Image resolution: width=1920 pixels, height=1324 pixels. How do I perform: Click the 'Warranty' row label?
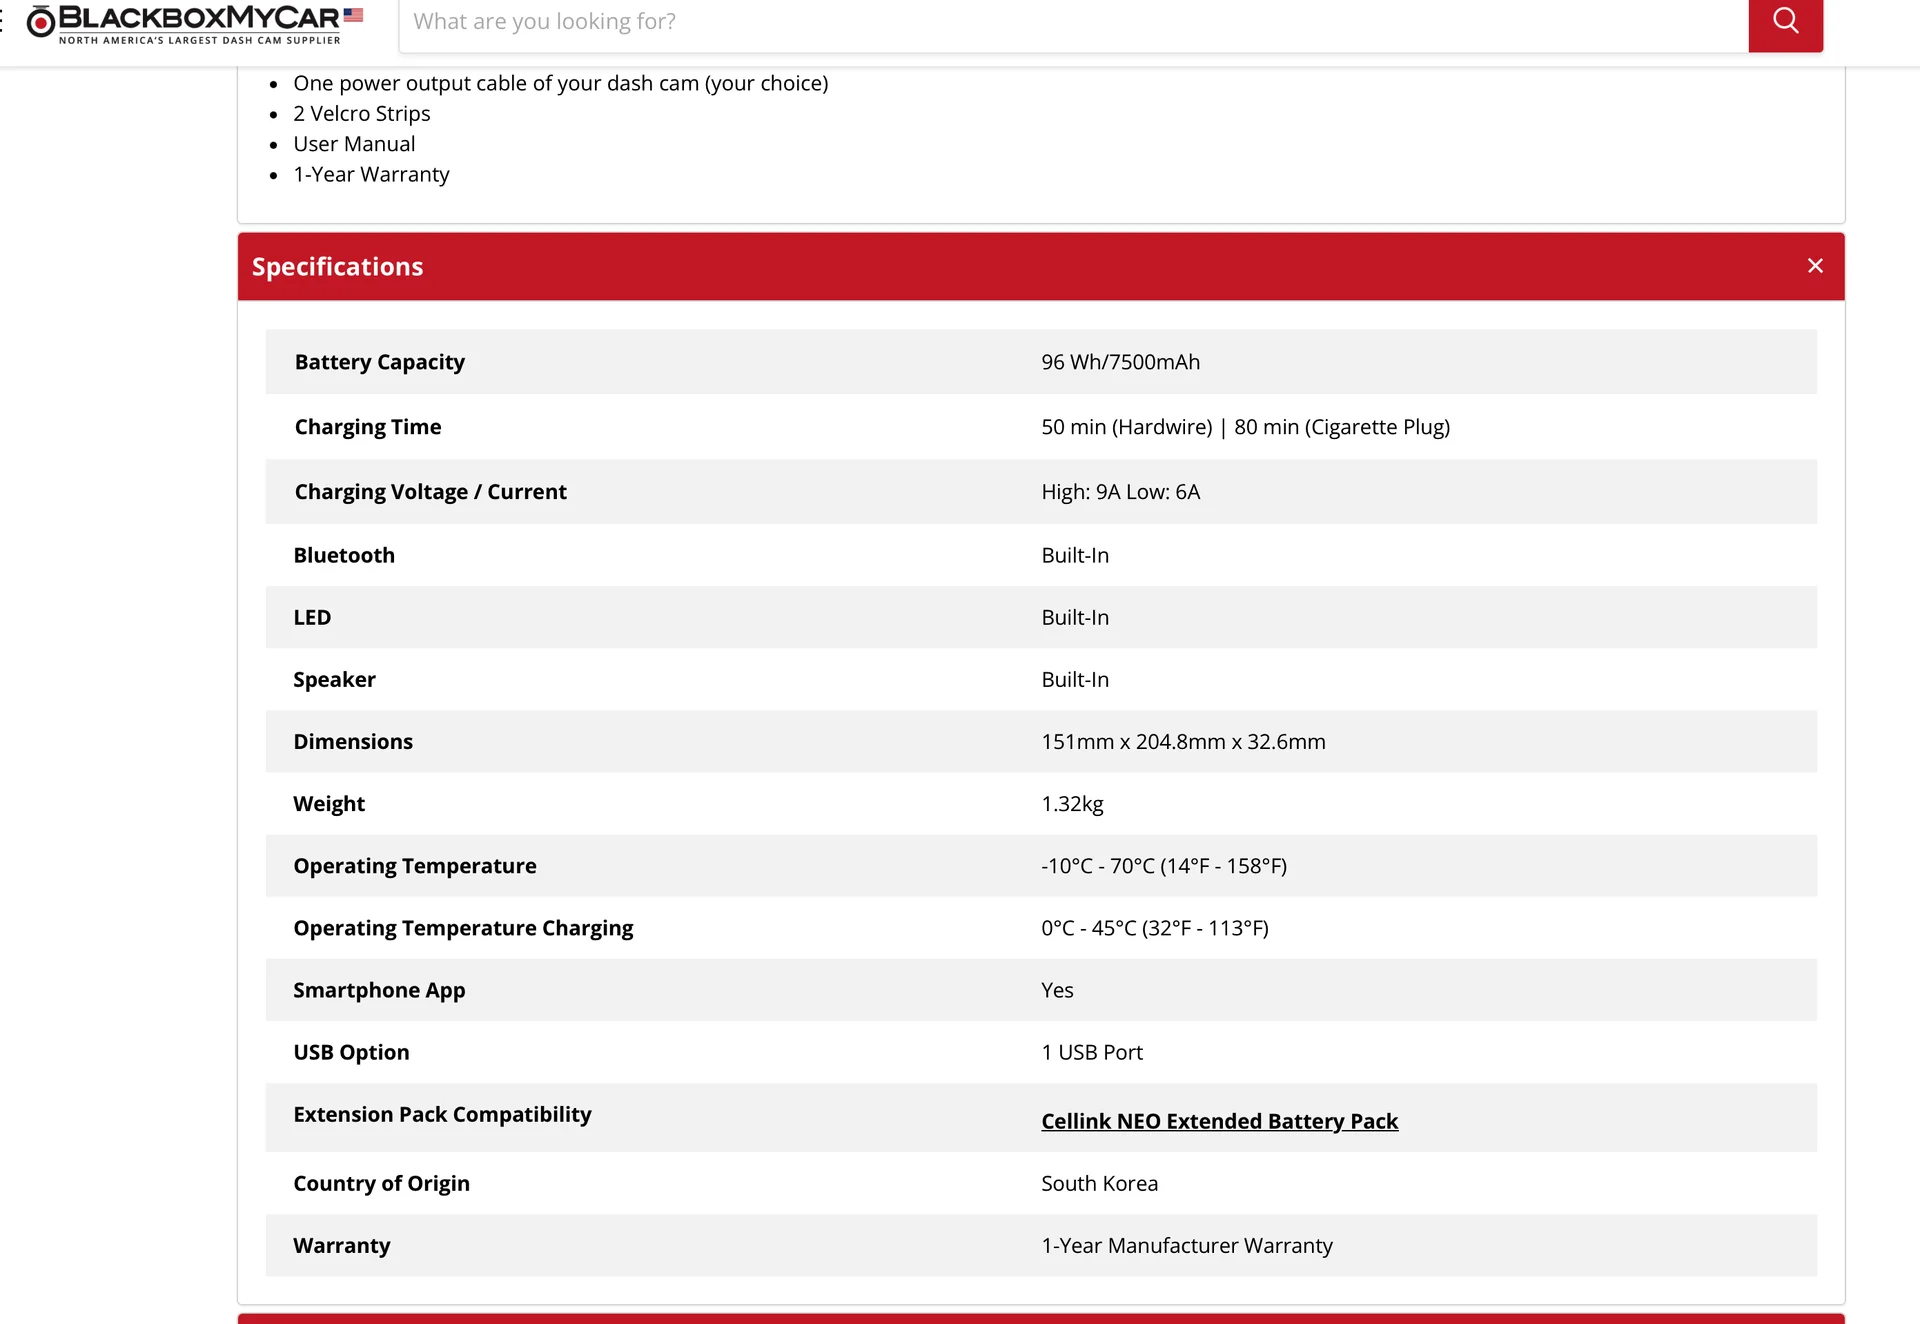coord(342,1245)
